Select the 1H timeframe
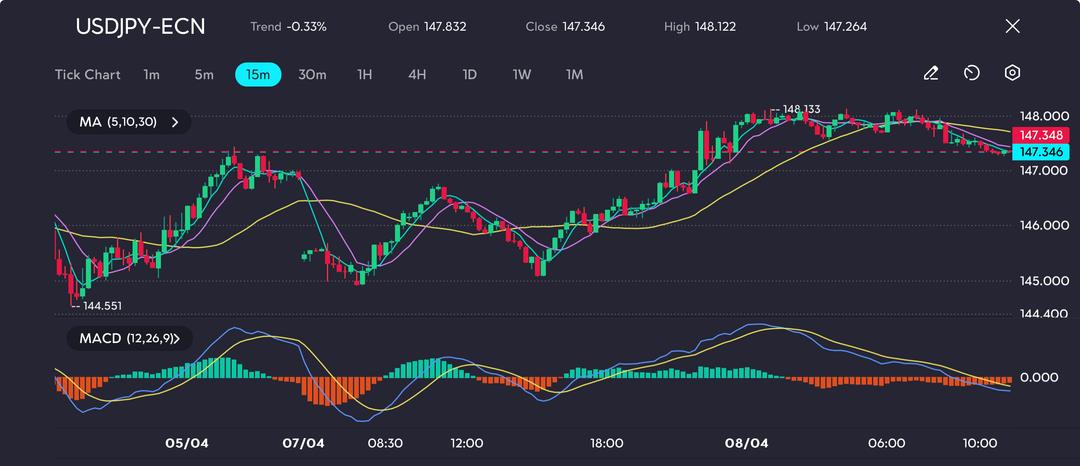The image size is (1080, 466). point(364,74)
